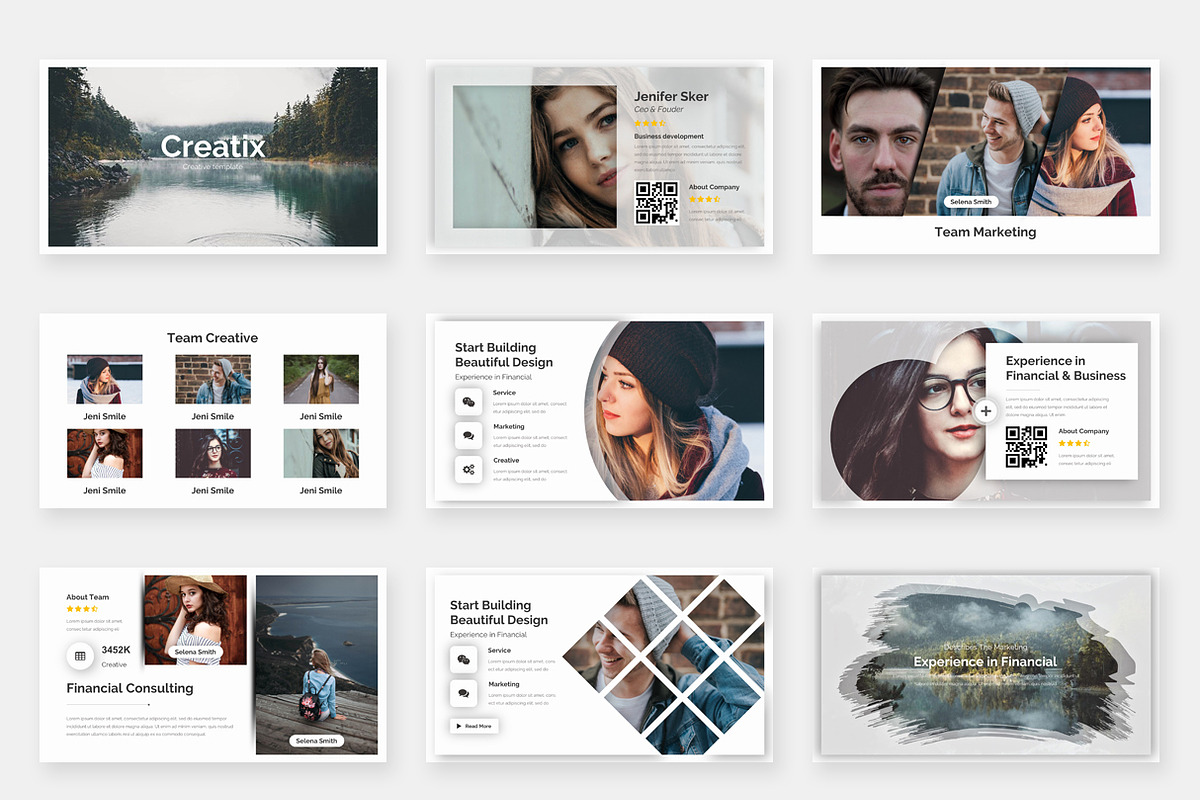Click Start Building Beautiful Design on the three-icon slide

(x=504, y=355)
